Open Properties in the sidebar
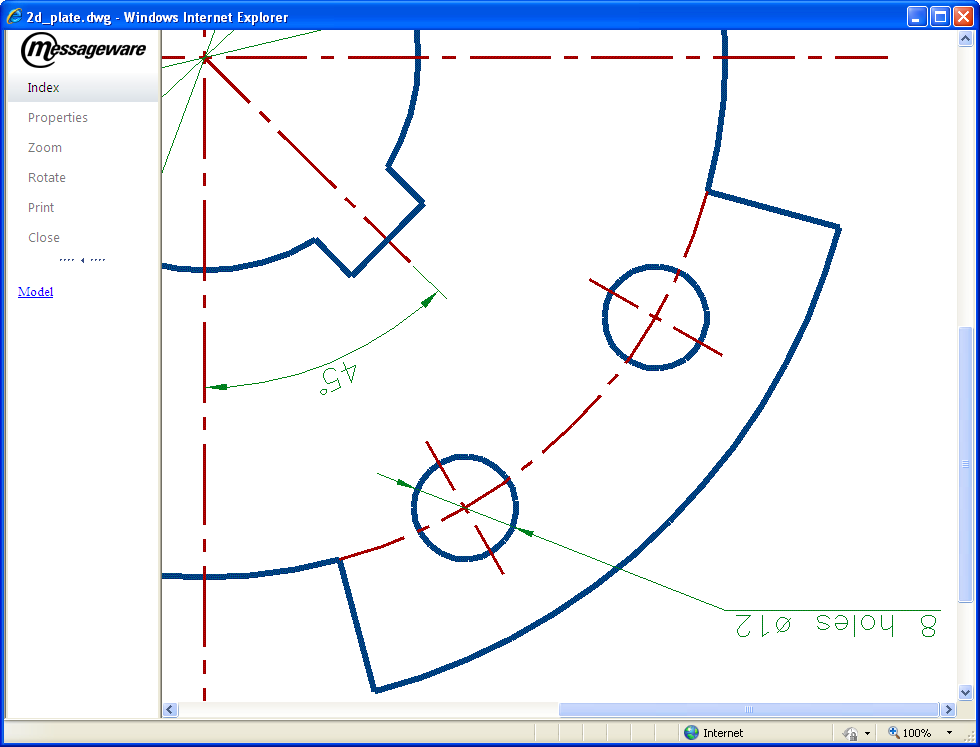The width and height of the screenshot is (980, 747). coord(58,118)
